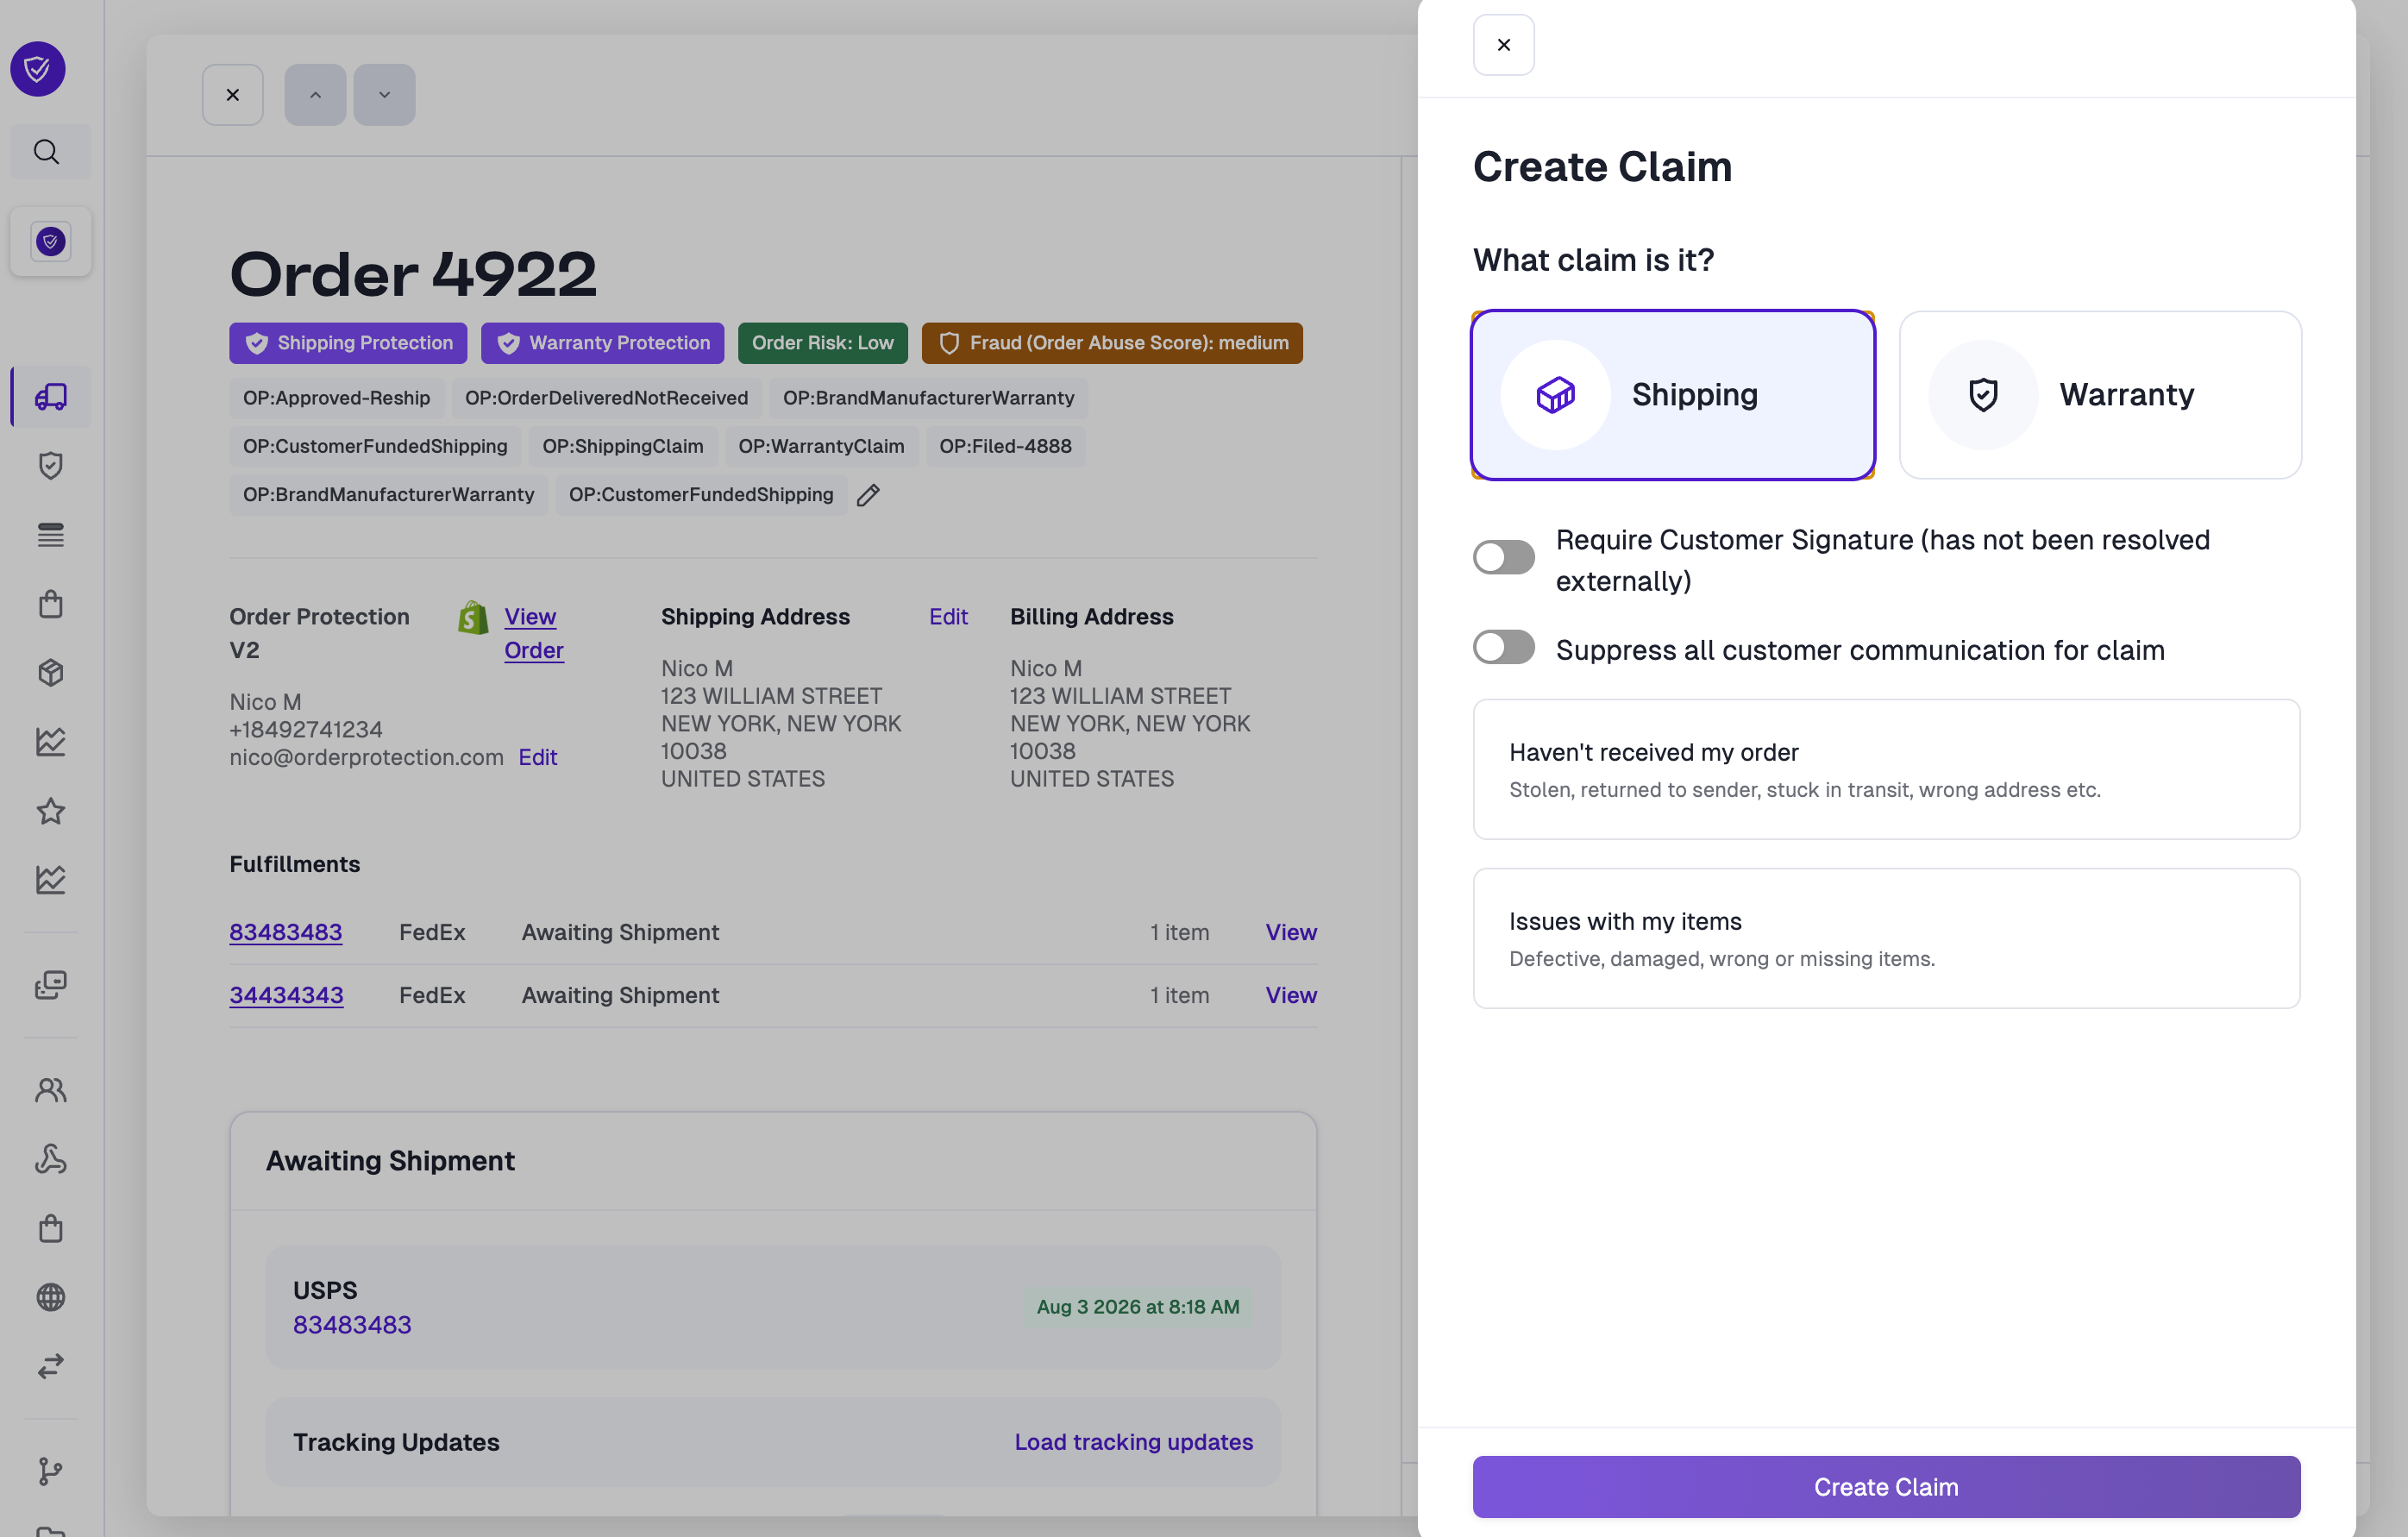
Task: View the 83483483 fulfillment row
Action: 1291,932
